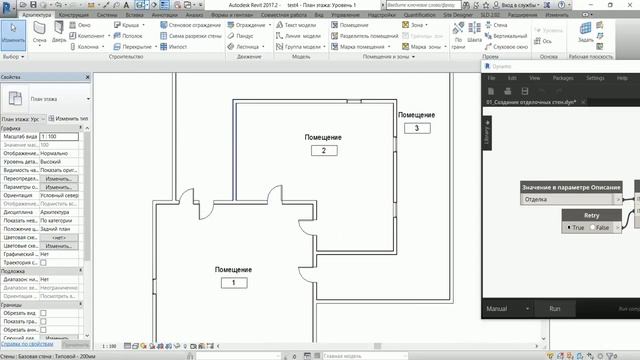This screenshot has width=640, height=360.
Task: Open the Dynamo Packages menu
Action: point(563,78)
